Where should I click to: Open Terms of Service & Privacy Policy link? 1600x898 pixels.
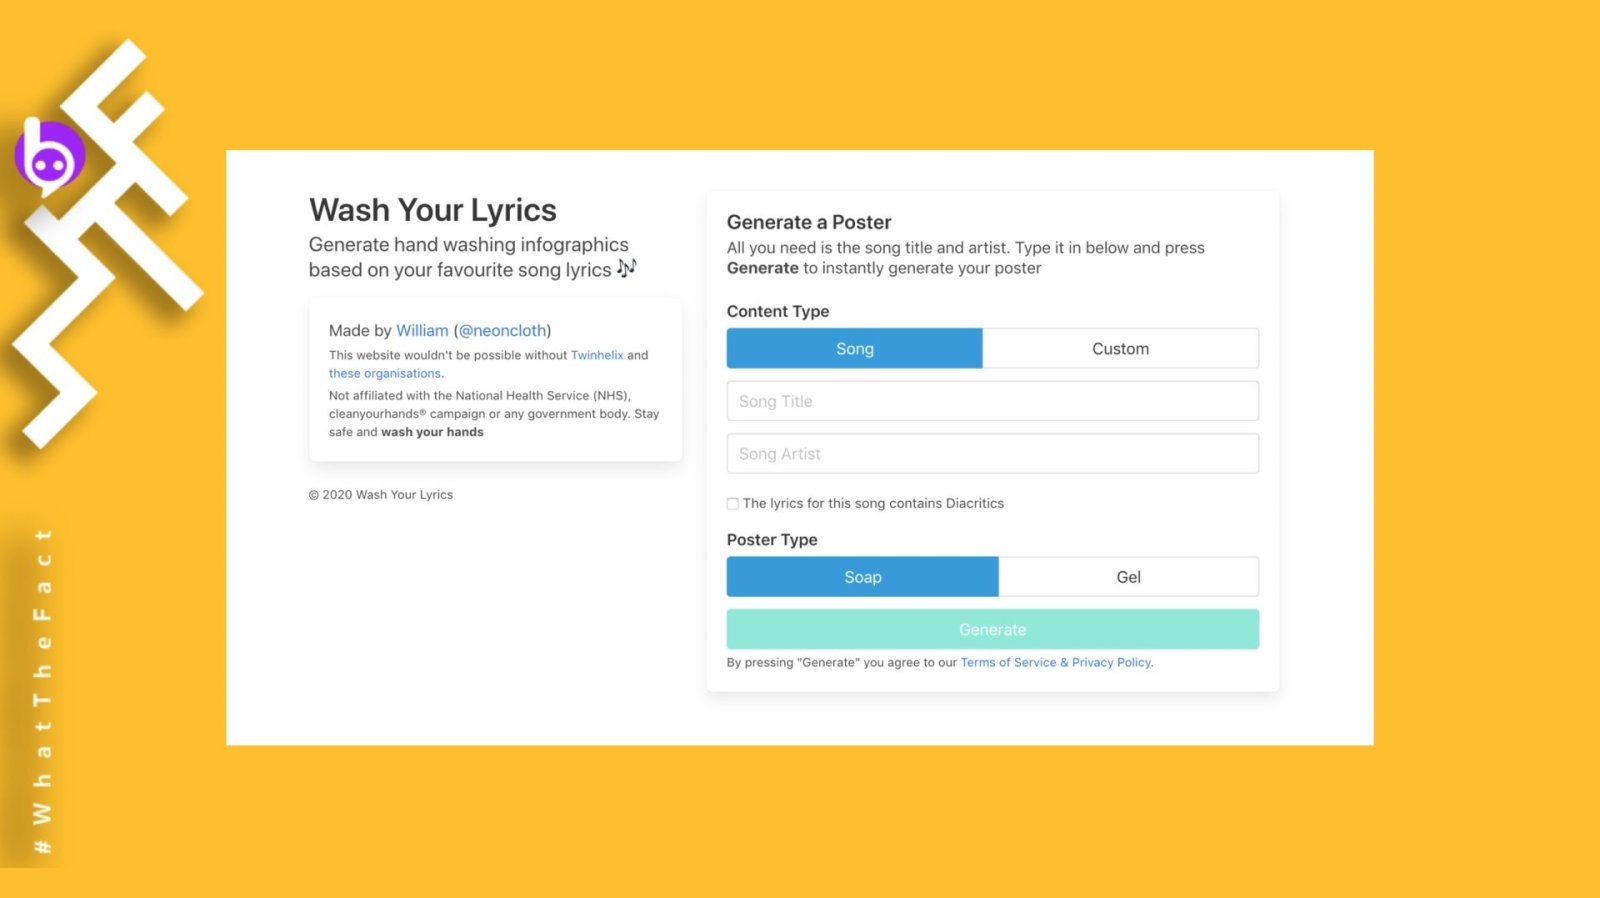(x=1056, y=662)
